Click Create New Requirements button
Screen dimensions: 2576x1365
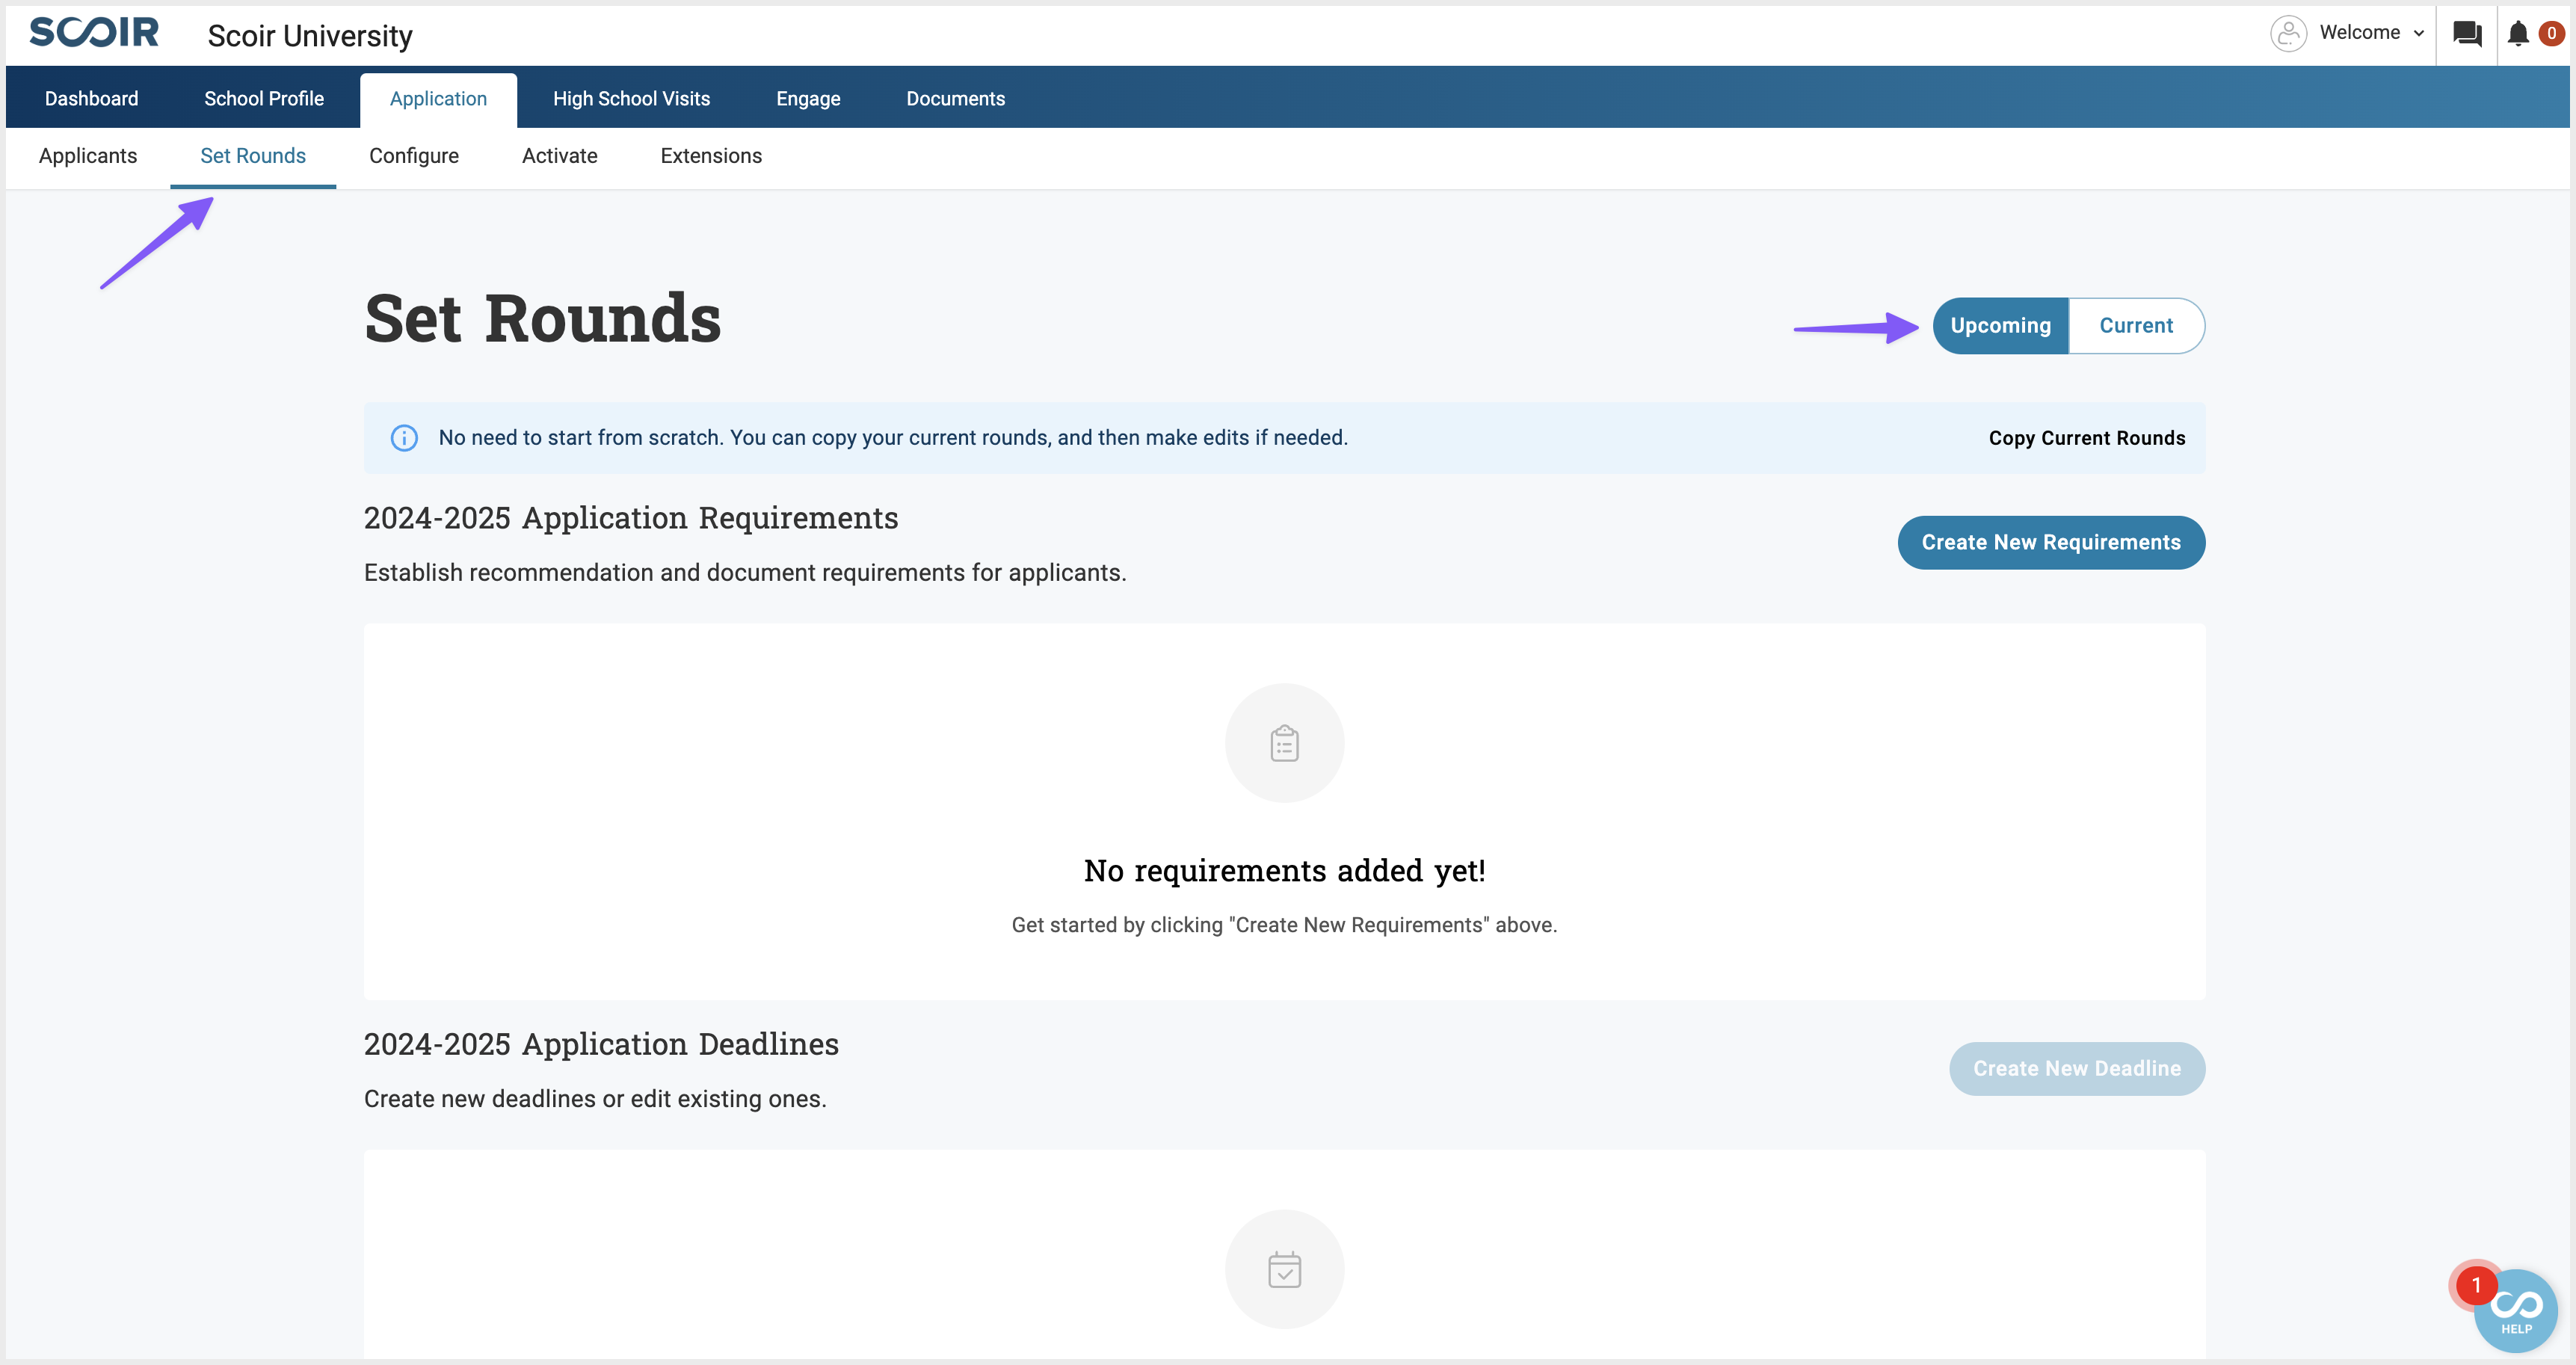click(2051, 542)
